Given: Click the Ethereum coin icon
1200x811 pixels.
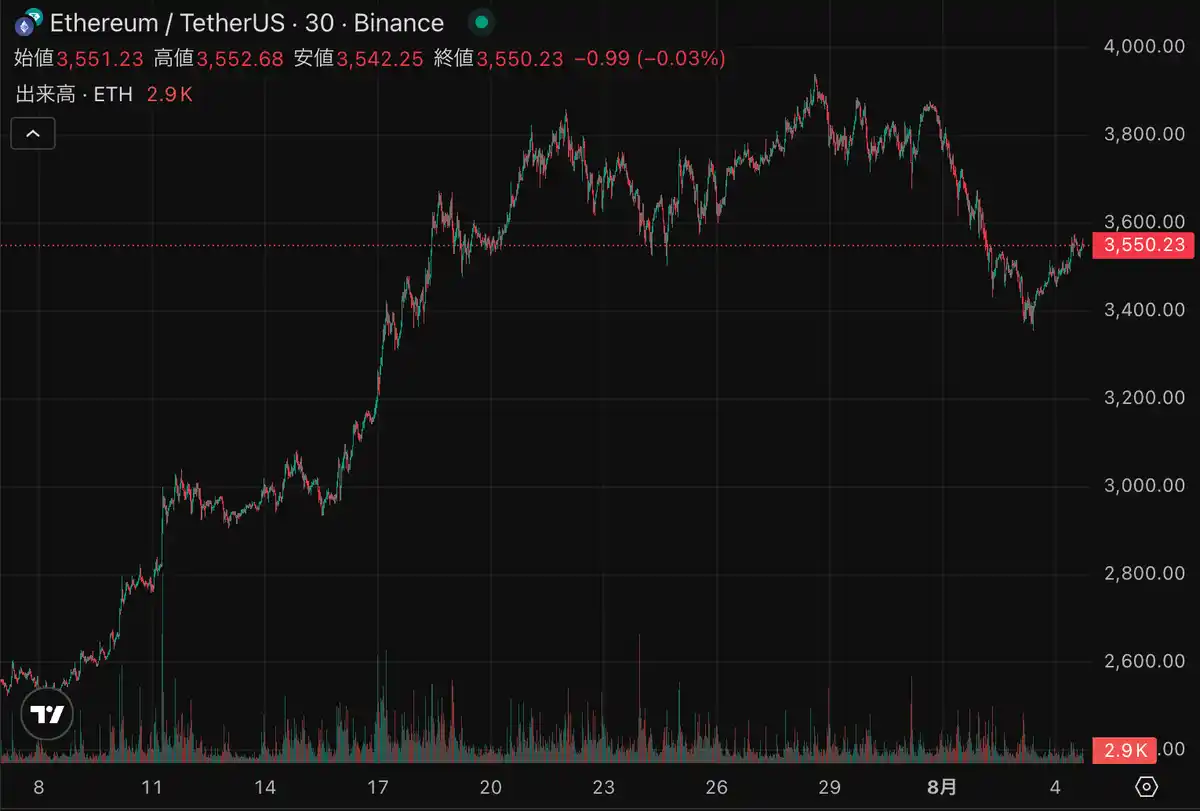Looking at the screenshot, I should click(27, 23).
